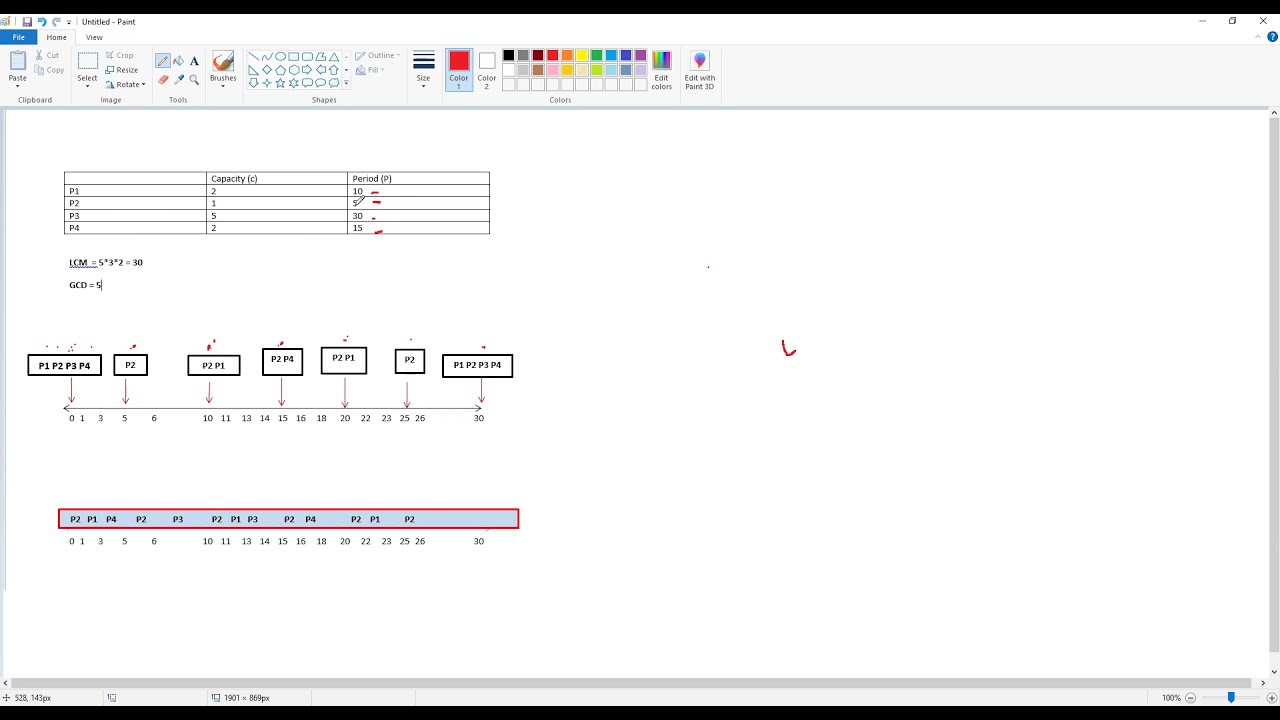Image resolution: width=1280 pixels, height=720 pixels.
Task: Select the Text tool
Action: (x=194, y=61)
